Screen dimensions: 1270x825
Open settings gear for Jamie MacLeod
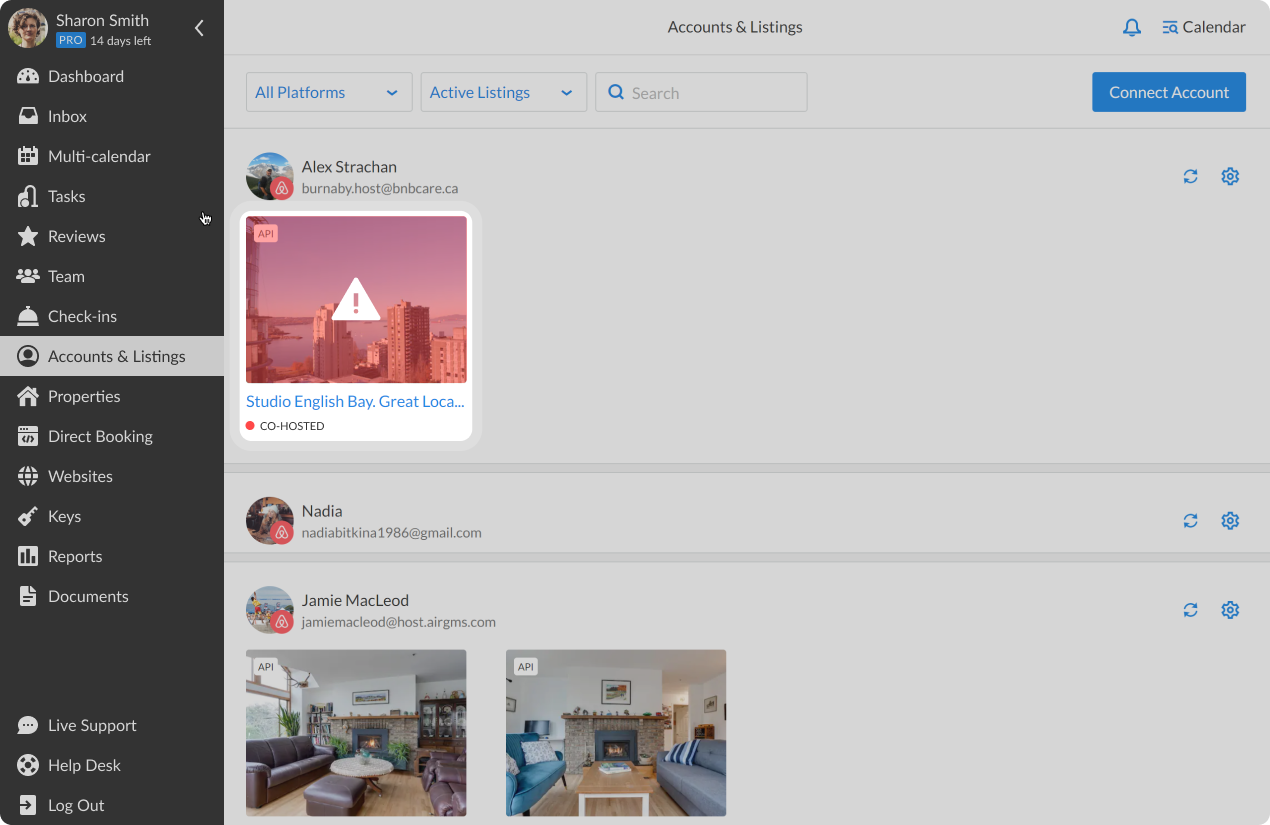[x=1230, y=610]
